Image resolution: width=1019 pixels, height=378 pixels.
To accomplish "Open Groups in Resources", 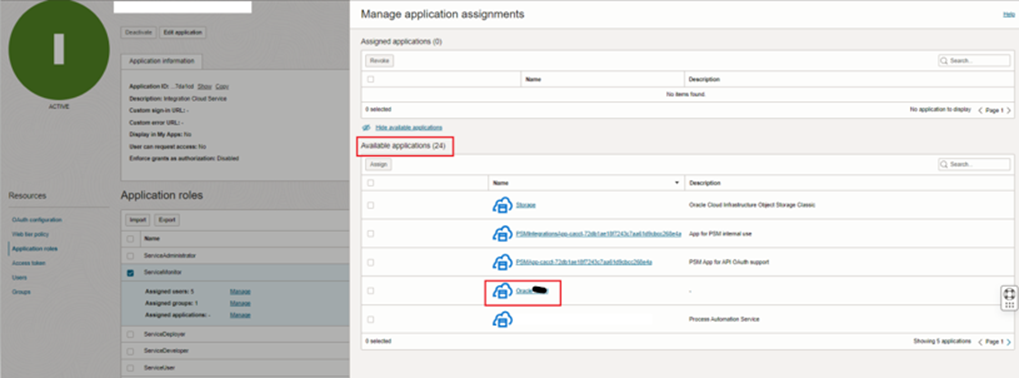I will (x=21, y=292).
